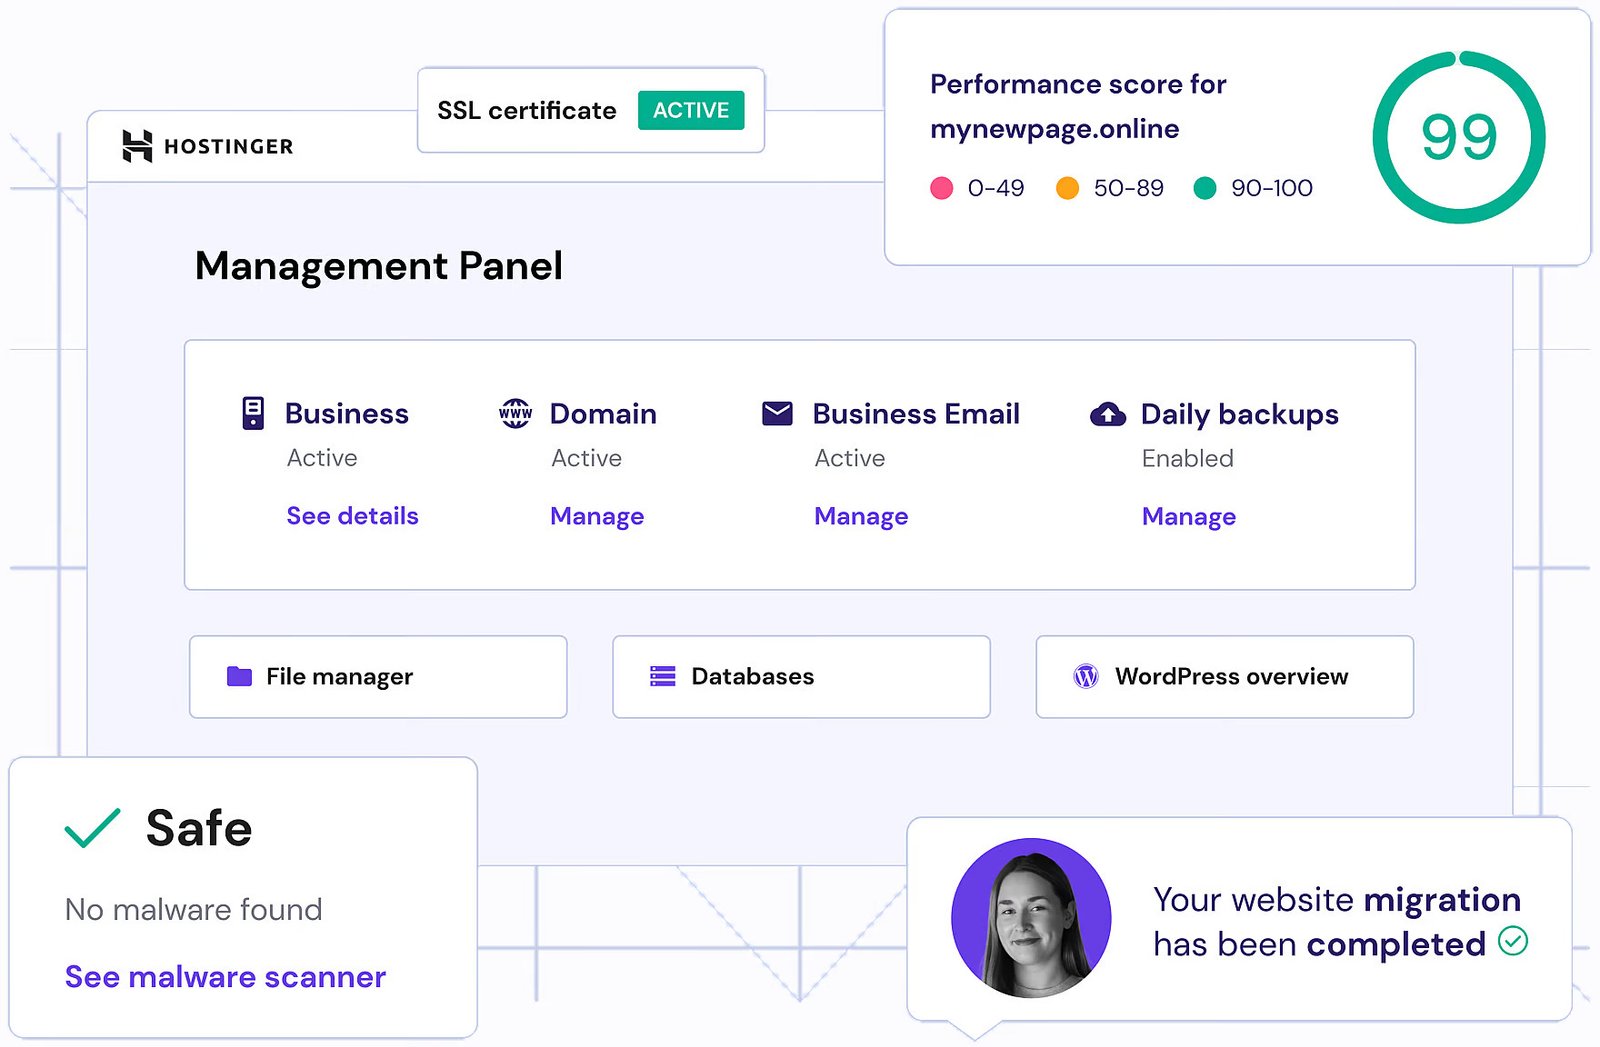Click the WordPress logo icon

point(1086,677)
